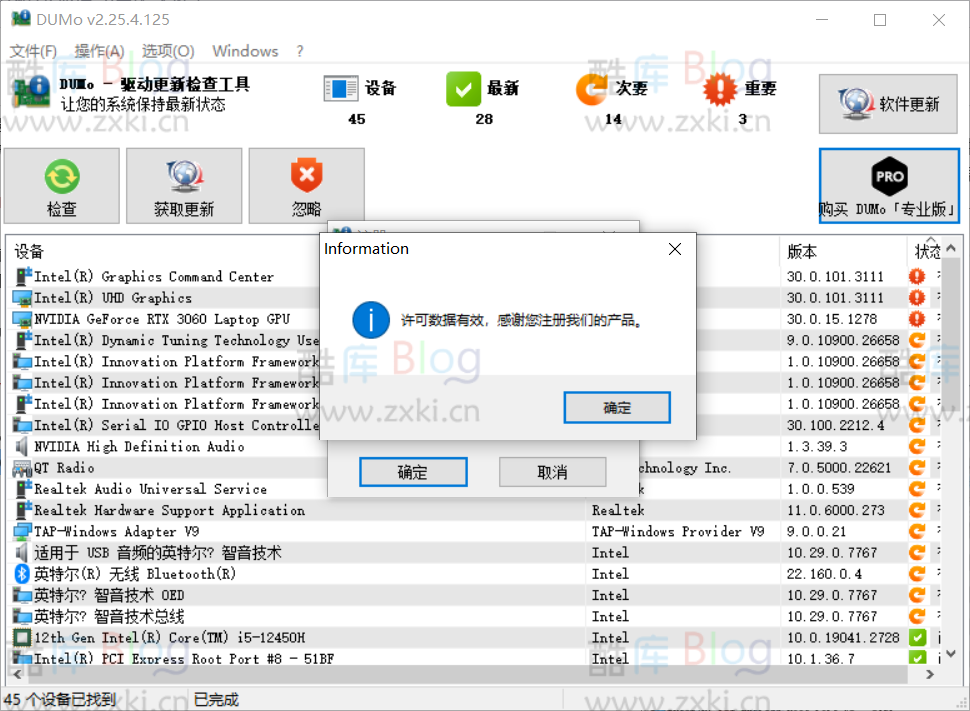The image size is (970, 711).
Task: Sort the list by 设备 column header
Action: tap(30, 251)
